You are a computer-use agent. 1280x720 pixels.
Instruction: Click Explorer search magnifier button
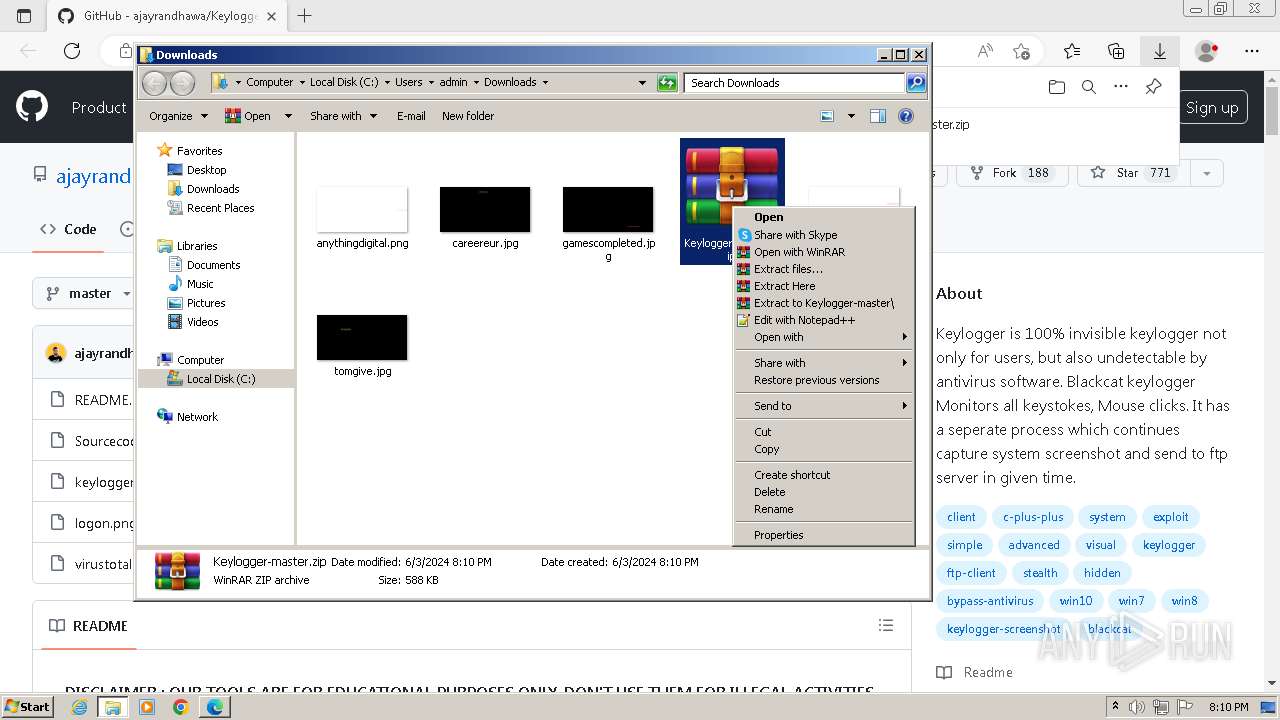tap(915, 83)
